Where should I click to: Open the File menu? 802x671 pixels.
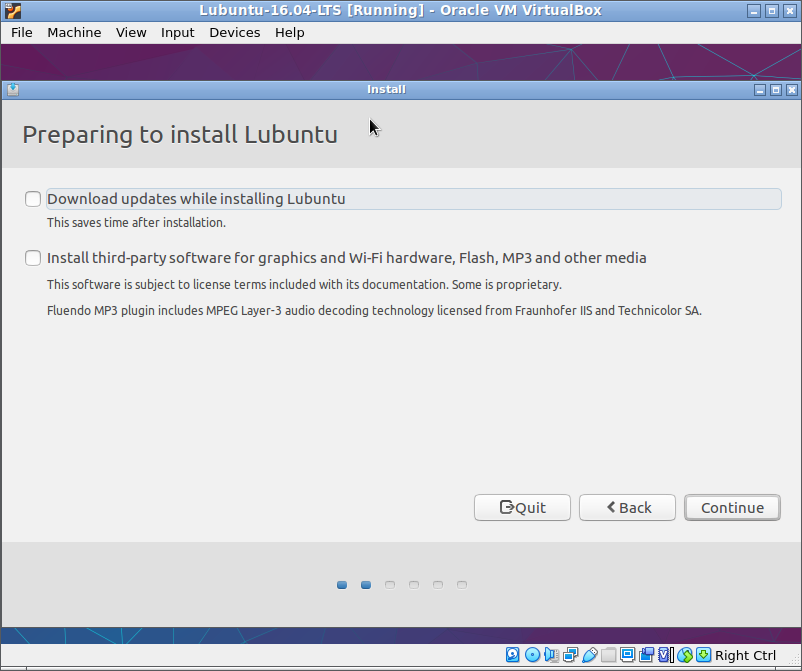(22, 33)
